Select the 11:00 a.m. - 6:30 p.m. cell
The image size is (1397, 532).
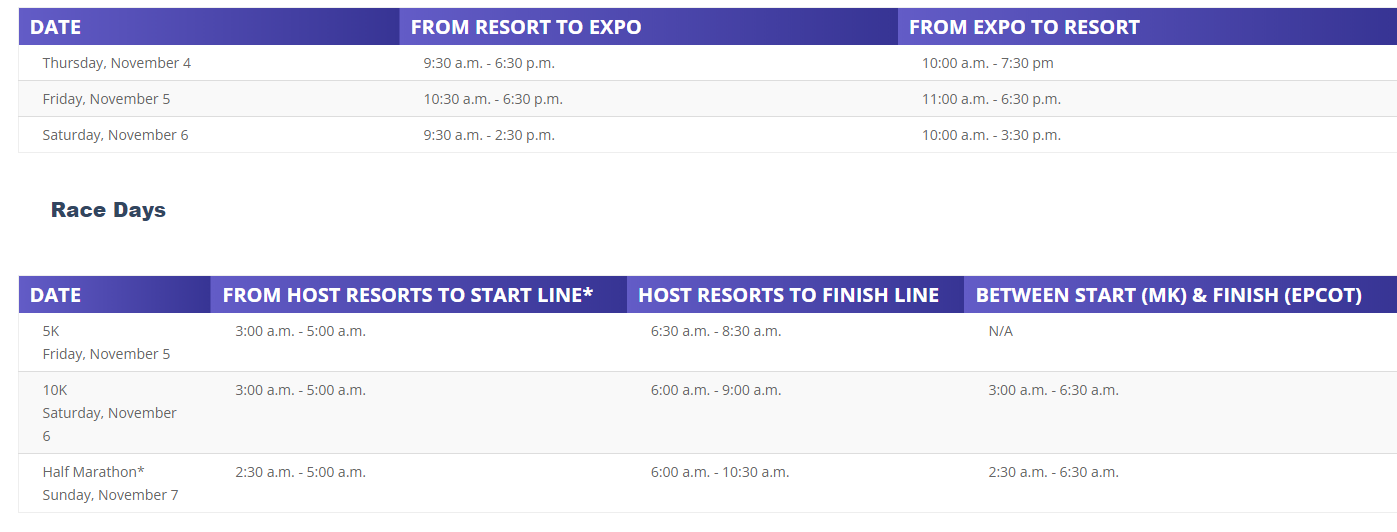[x=991, y=99]
